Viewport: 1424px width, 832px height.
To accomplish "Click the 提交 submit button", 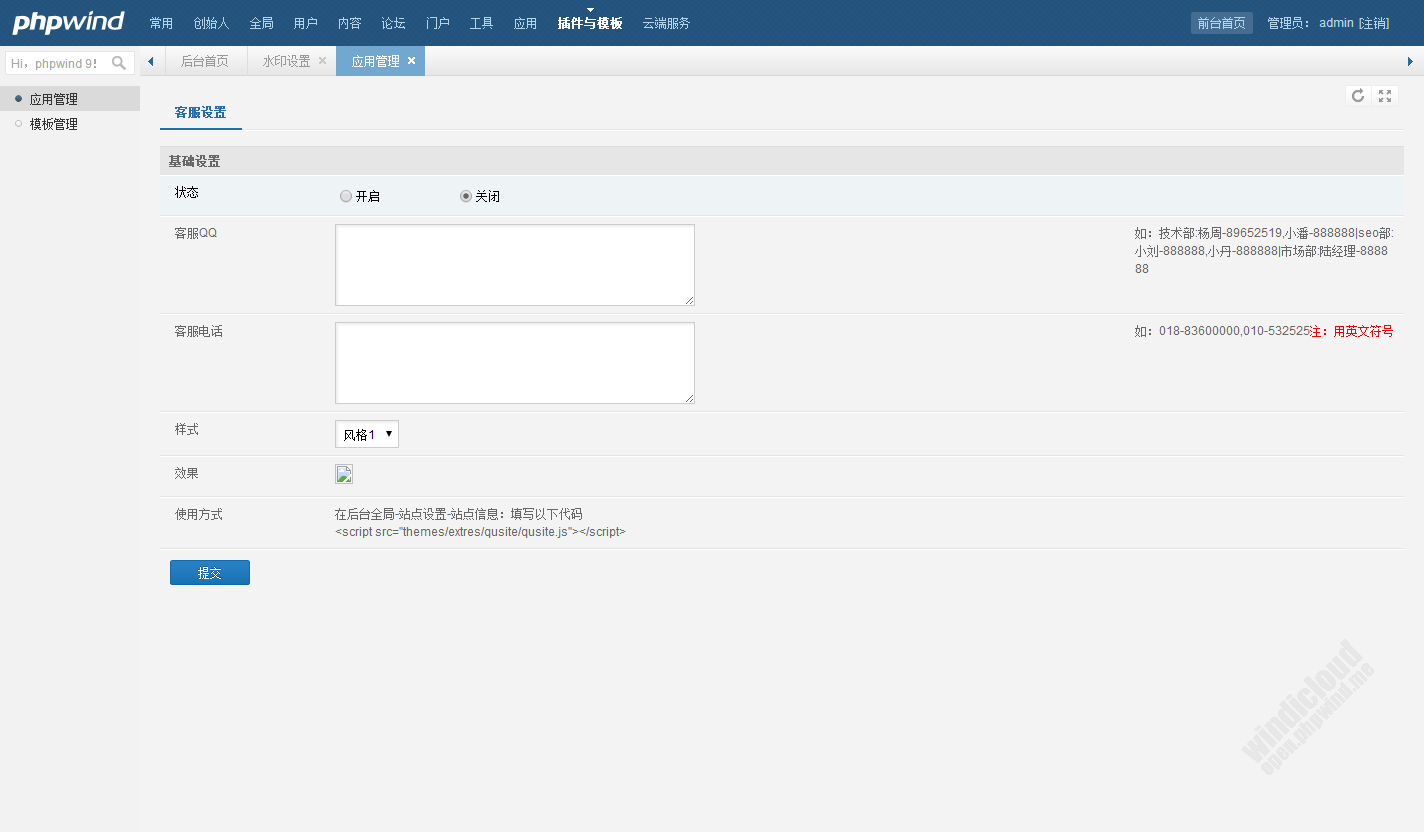I will click(x=210, y=573).
